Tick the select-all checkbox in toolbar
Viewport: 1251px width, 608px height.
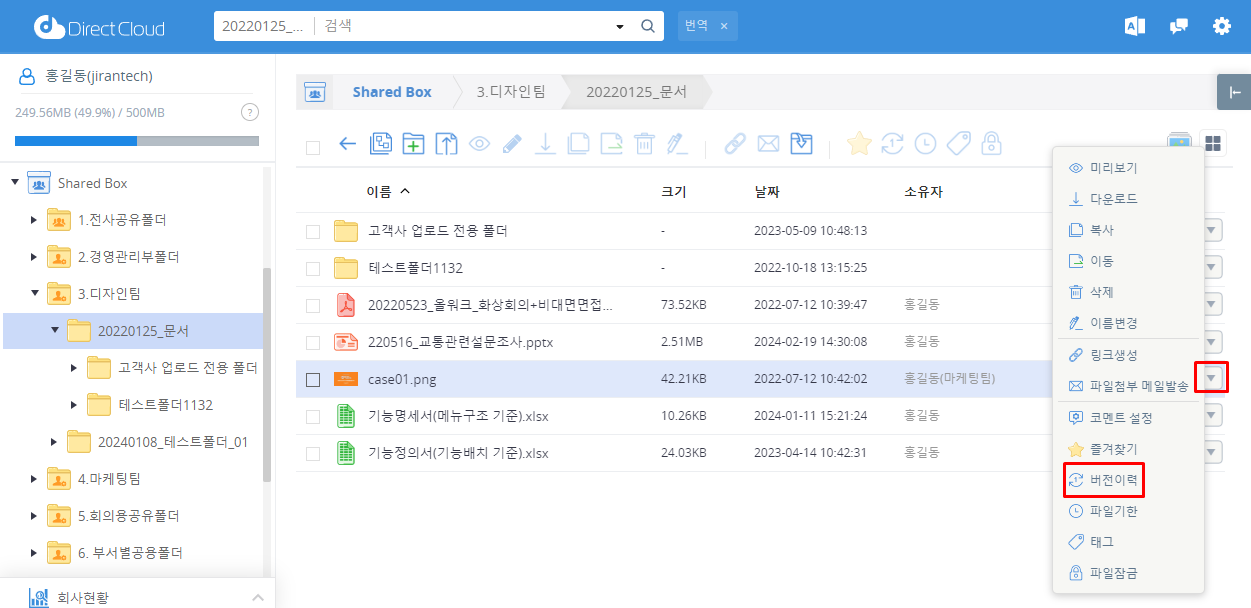click(313, 148)
